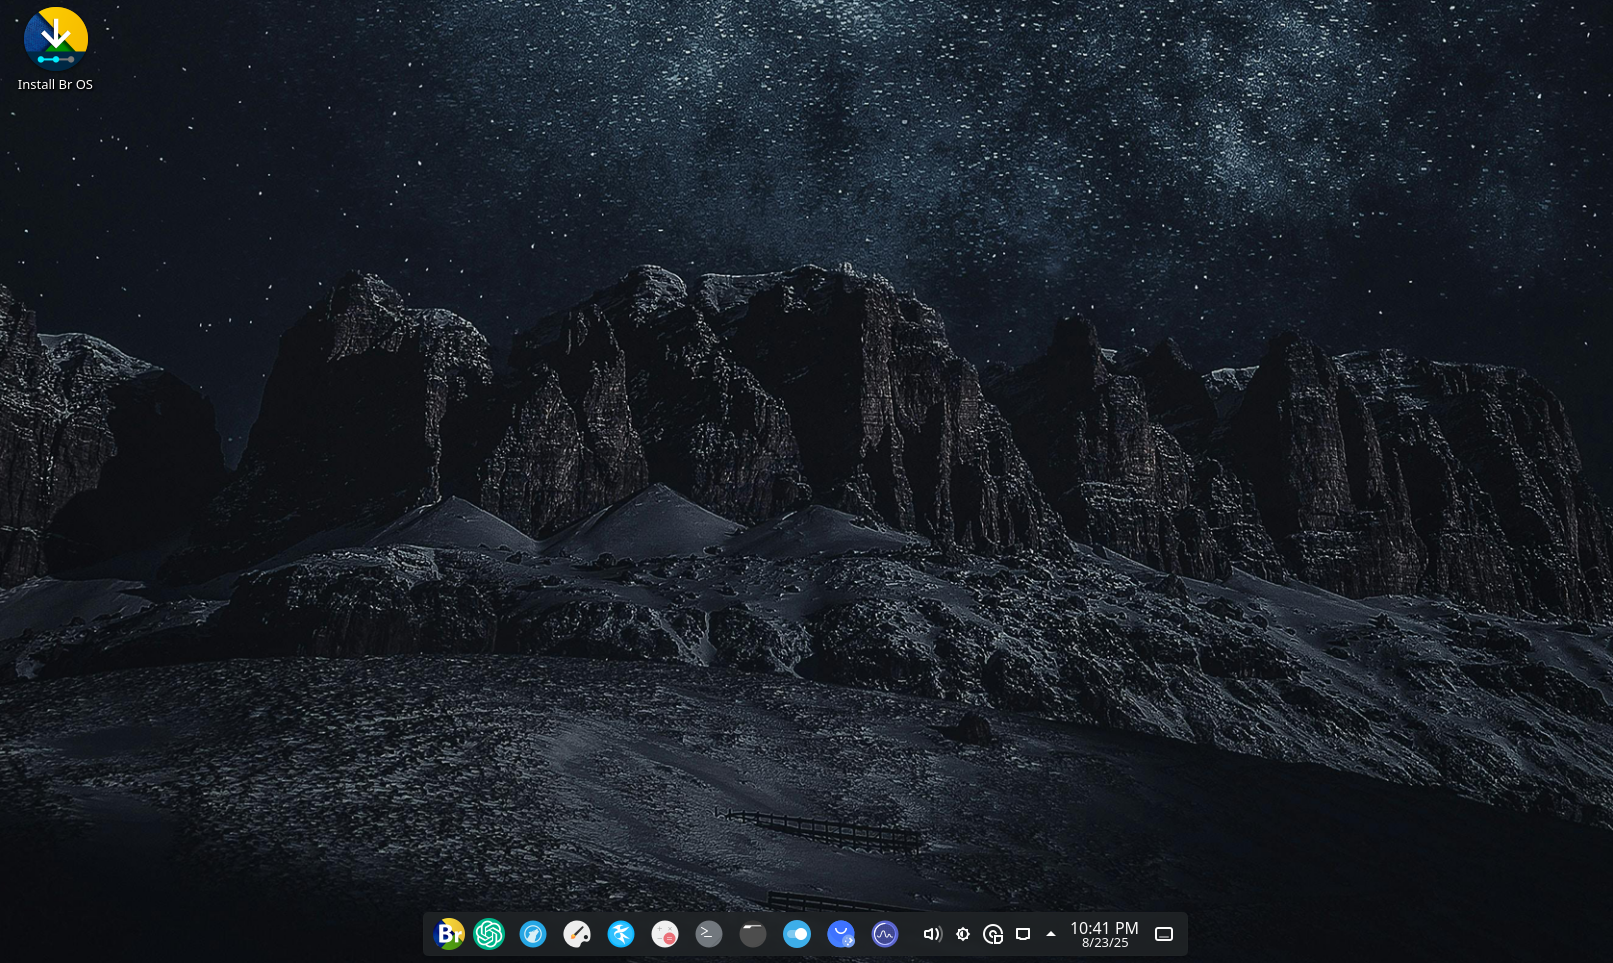The height and width of the screenshot is (963, 1613).
Task: Open the blue wolf browser icon
Action: [533, 934]
